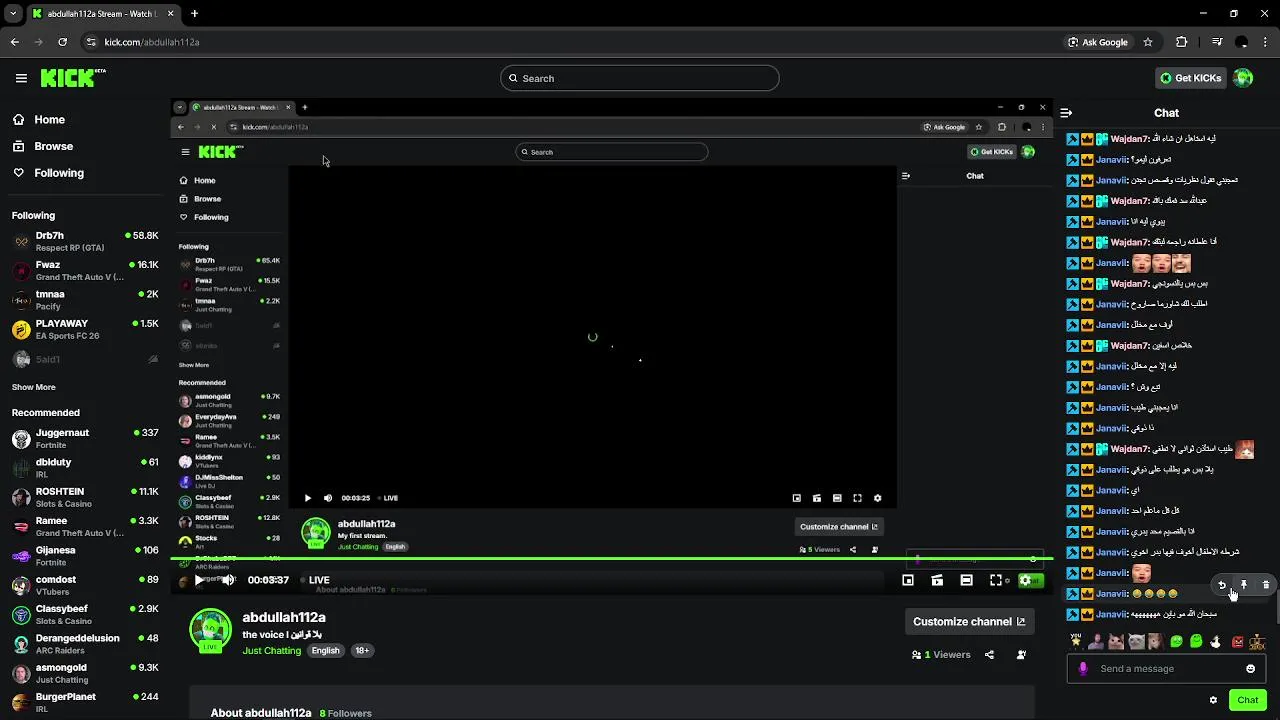Open PLAYAWAY channel in sidebar
Screen dimensions: 1280x720
pos(85,329)
